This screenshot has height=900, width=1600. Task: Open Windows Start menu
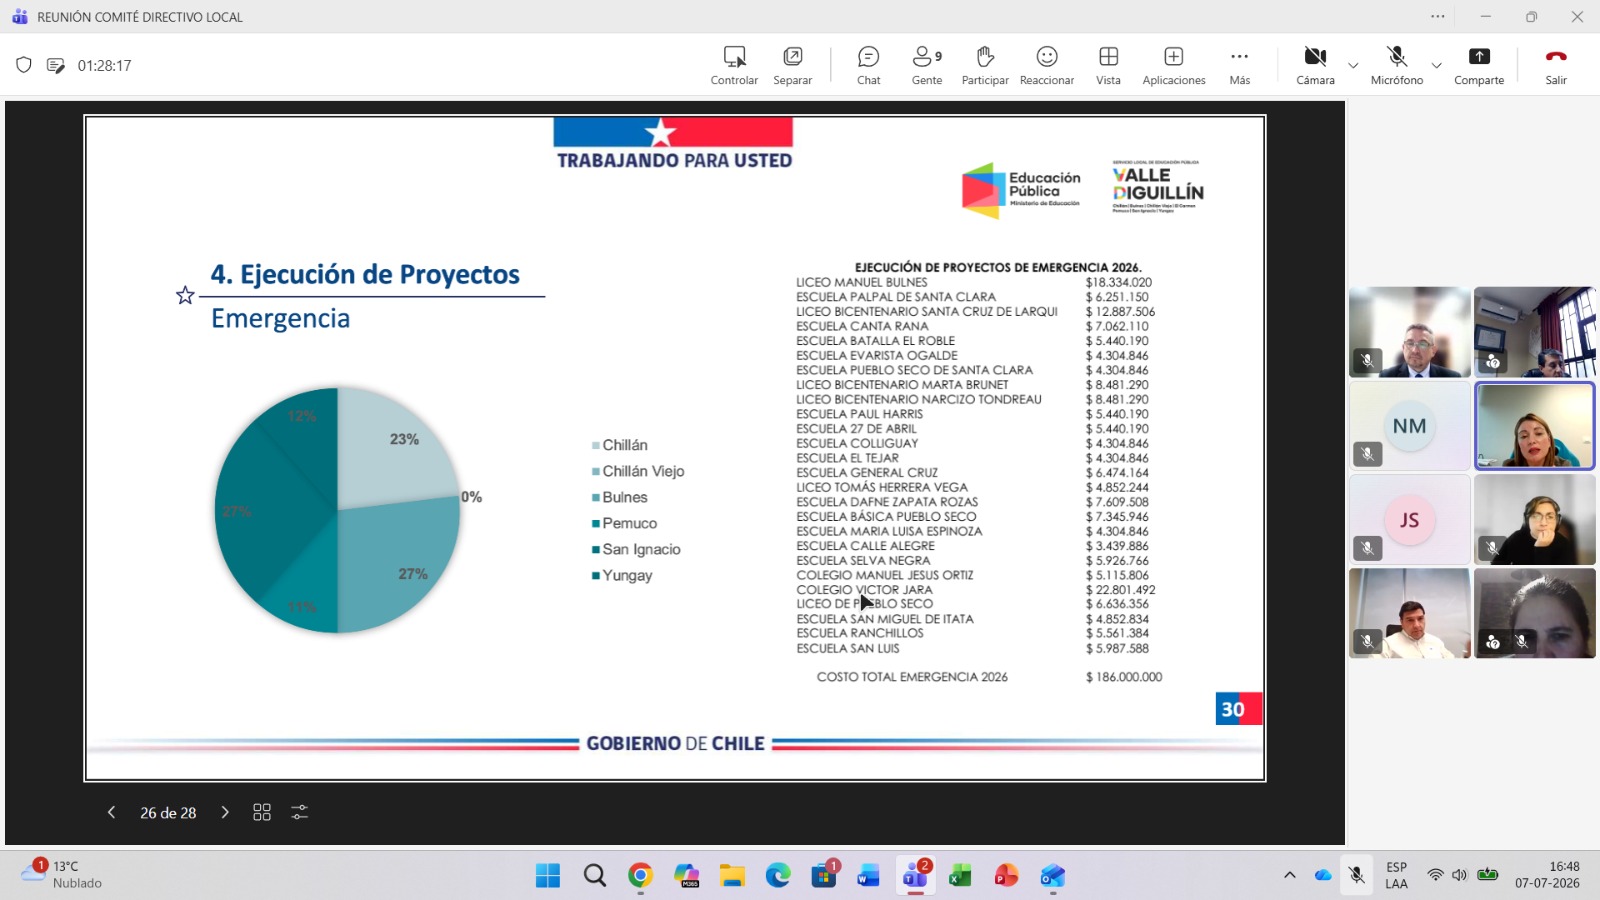coord(548,876)
